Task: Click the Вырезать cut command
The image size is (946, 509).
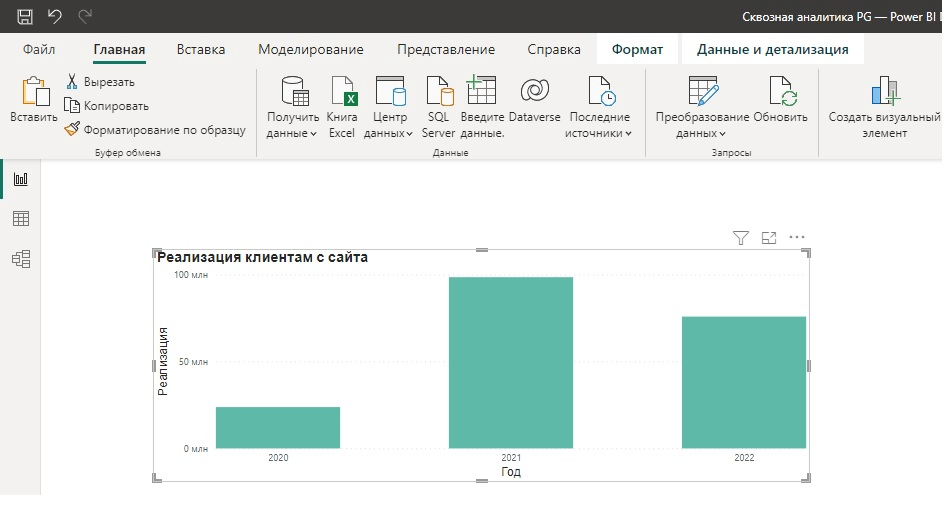Action: 100,82
